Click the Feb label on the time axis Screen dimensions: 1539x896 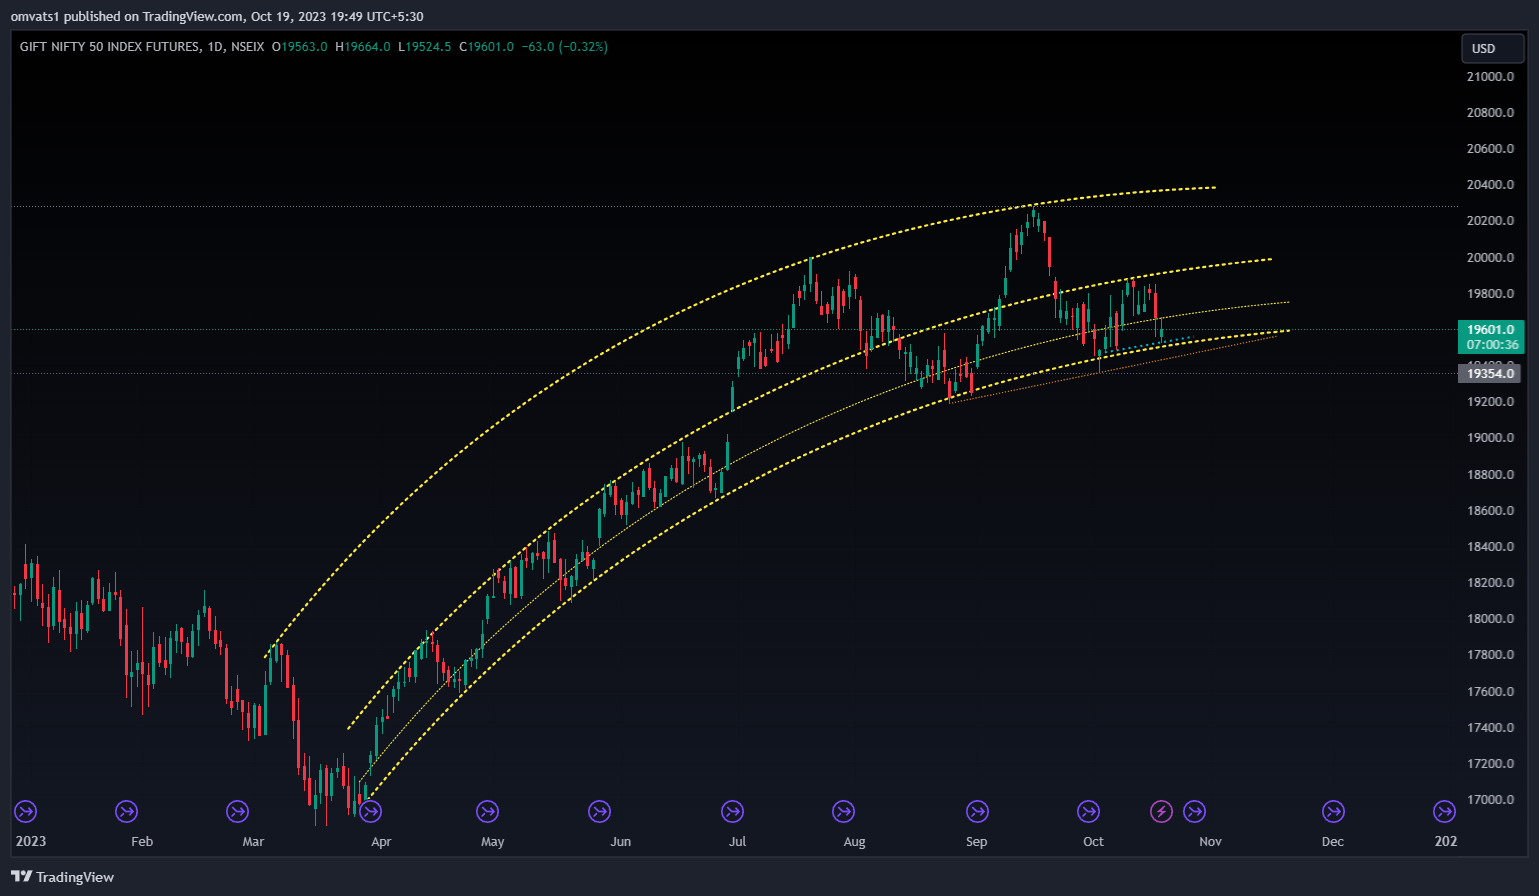pos(142,842)
